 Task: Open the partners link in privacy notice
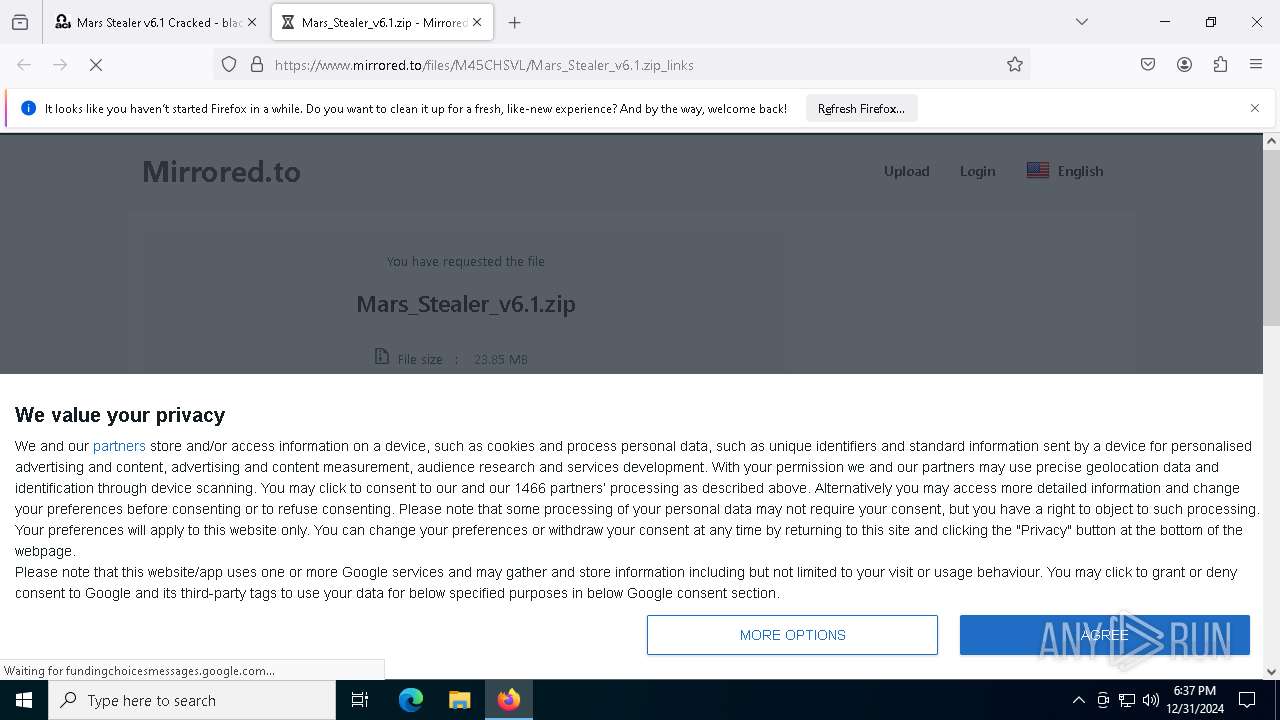coord(119,446)
